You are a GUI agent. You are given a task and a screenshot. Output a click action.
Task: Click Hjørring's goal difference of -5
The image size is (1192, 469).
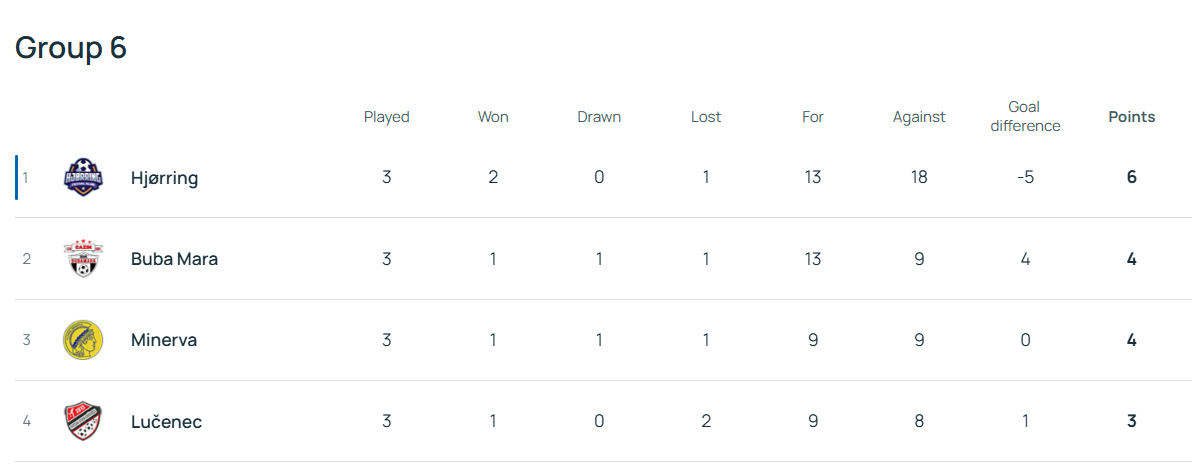point(1025,178)
